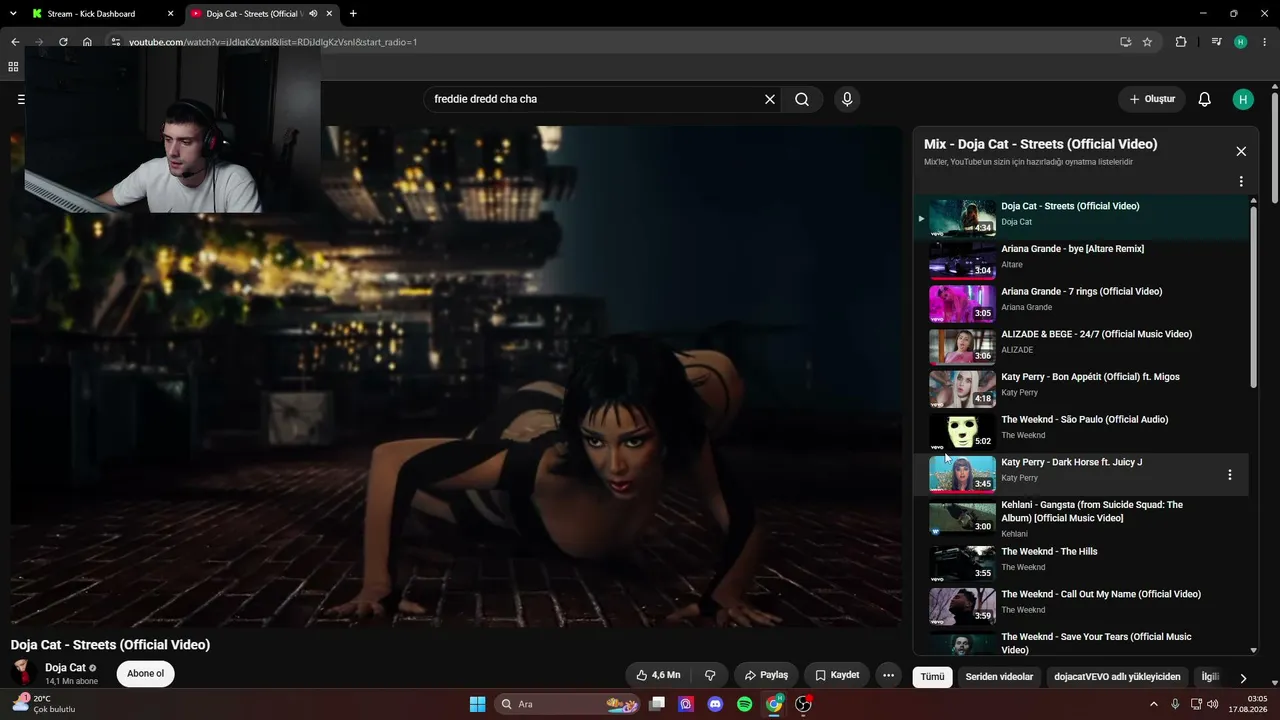Image resolution: width=1280 pixels, height=720 pixels.
Task: Open the browser home page icon
Action: 87,42
